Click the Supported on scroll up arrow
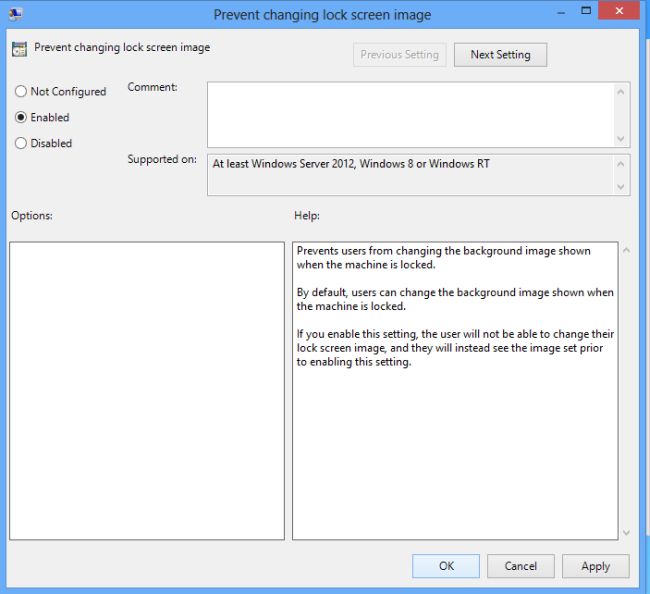Image resolution: width=650 pixels, height=594 pixels. [622, 164]
